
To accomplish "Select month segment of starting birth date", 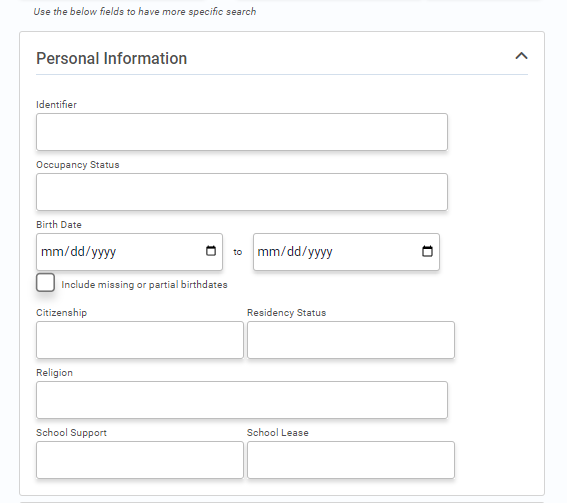I will pos(52,251).
